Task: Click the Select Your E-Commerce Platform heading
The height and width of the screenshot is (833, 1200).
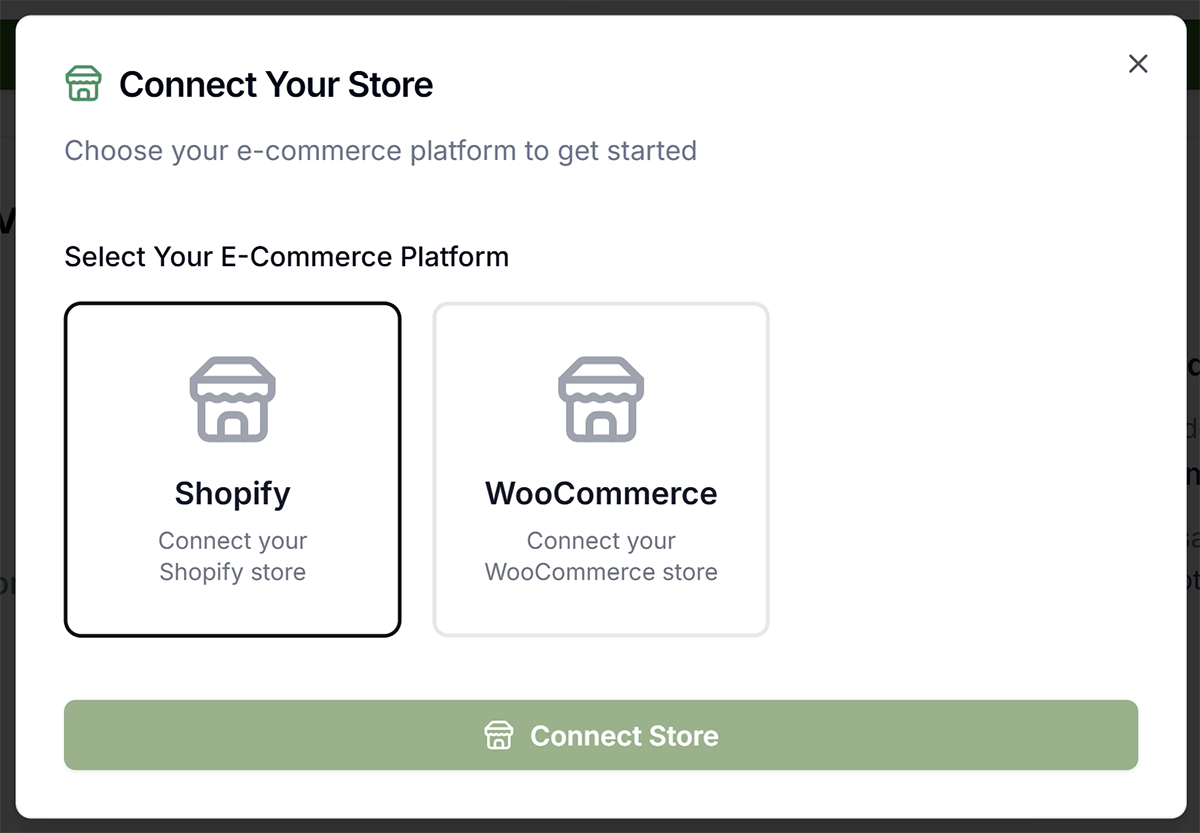Action: 286,257
